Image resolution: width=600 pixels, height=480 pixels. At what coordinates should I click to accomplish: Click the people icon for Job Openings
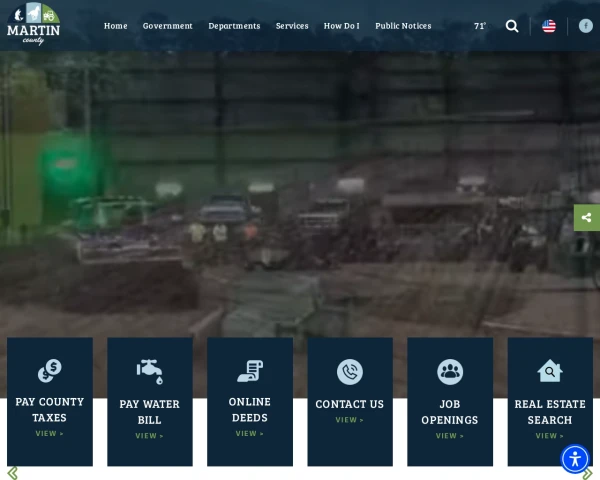pos(450,372)
